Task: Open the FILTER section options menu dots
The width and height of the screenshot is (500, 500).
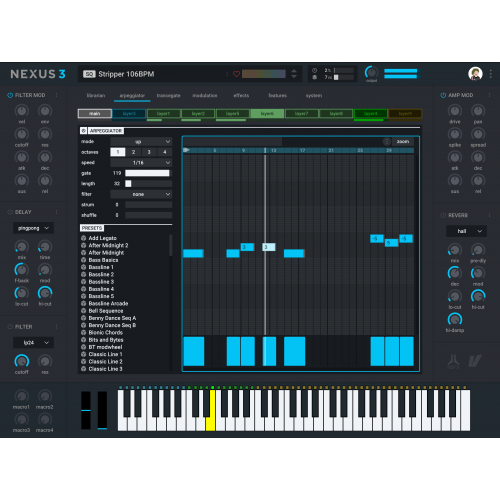Action: (x=56, y=327)
